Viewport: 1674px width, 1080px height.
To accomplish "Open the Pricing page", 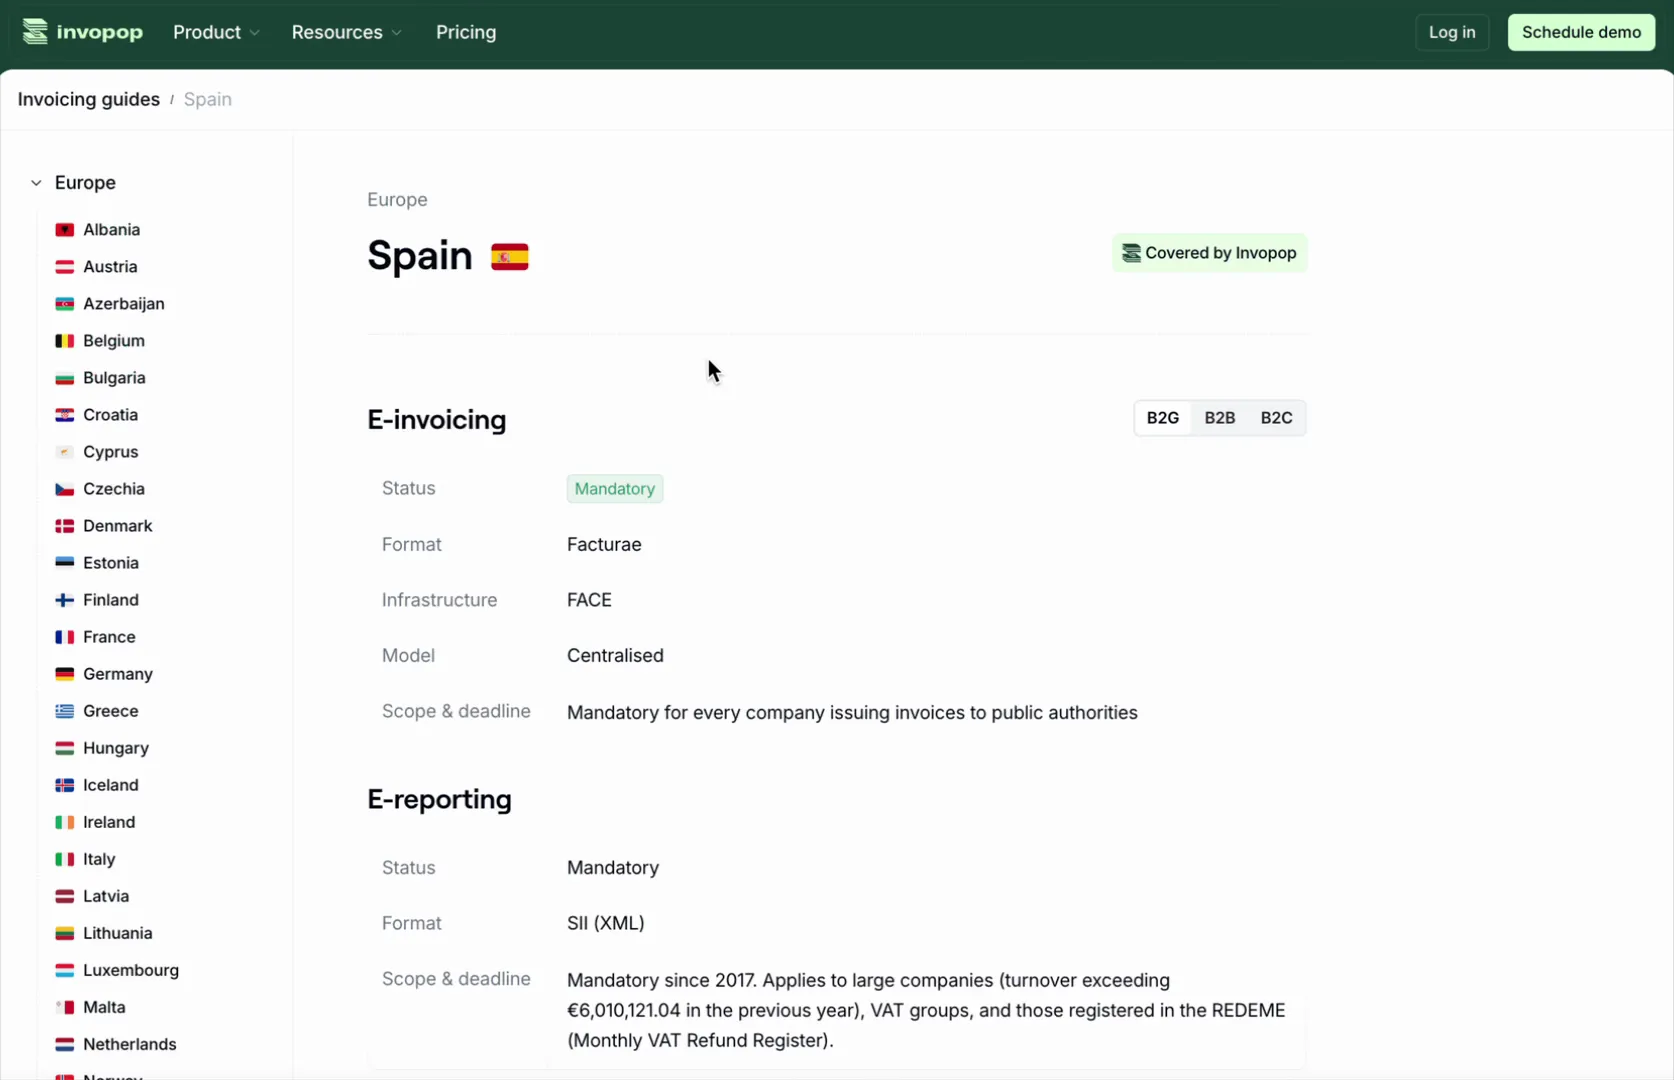I will click(x=466, y=32).
